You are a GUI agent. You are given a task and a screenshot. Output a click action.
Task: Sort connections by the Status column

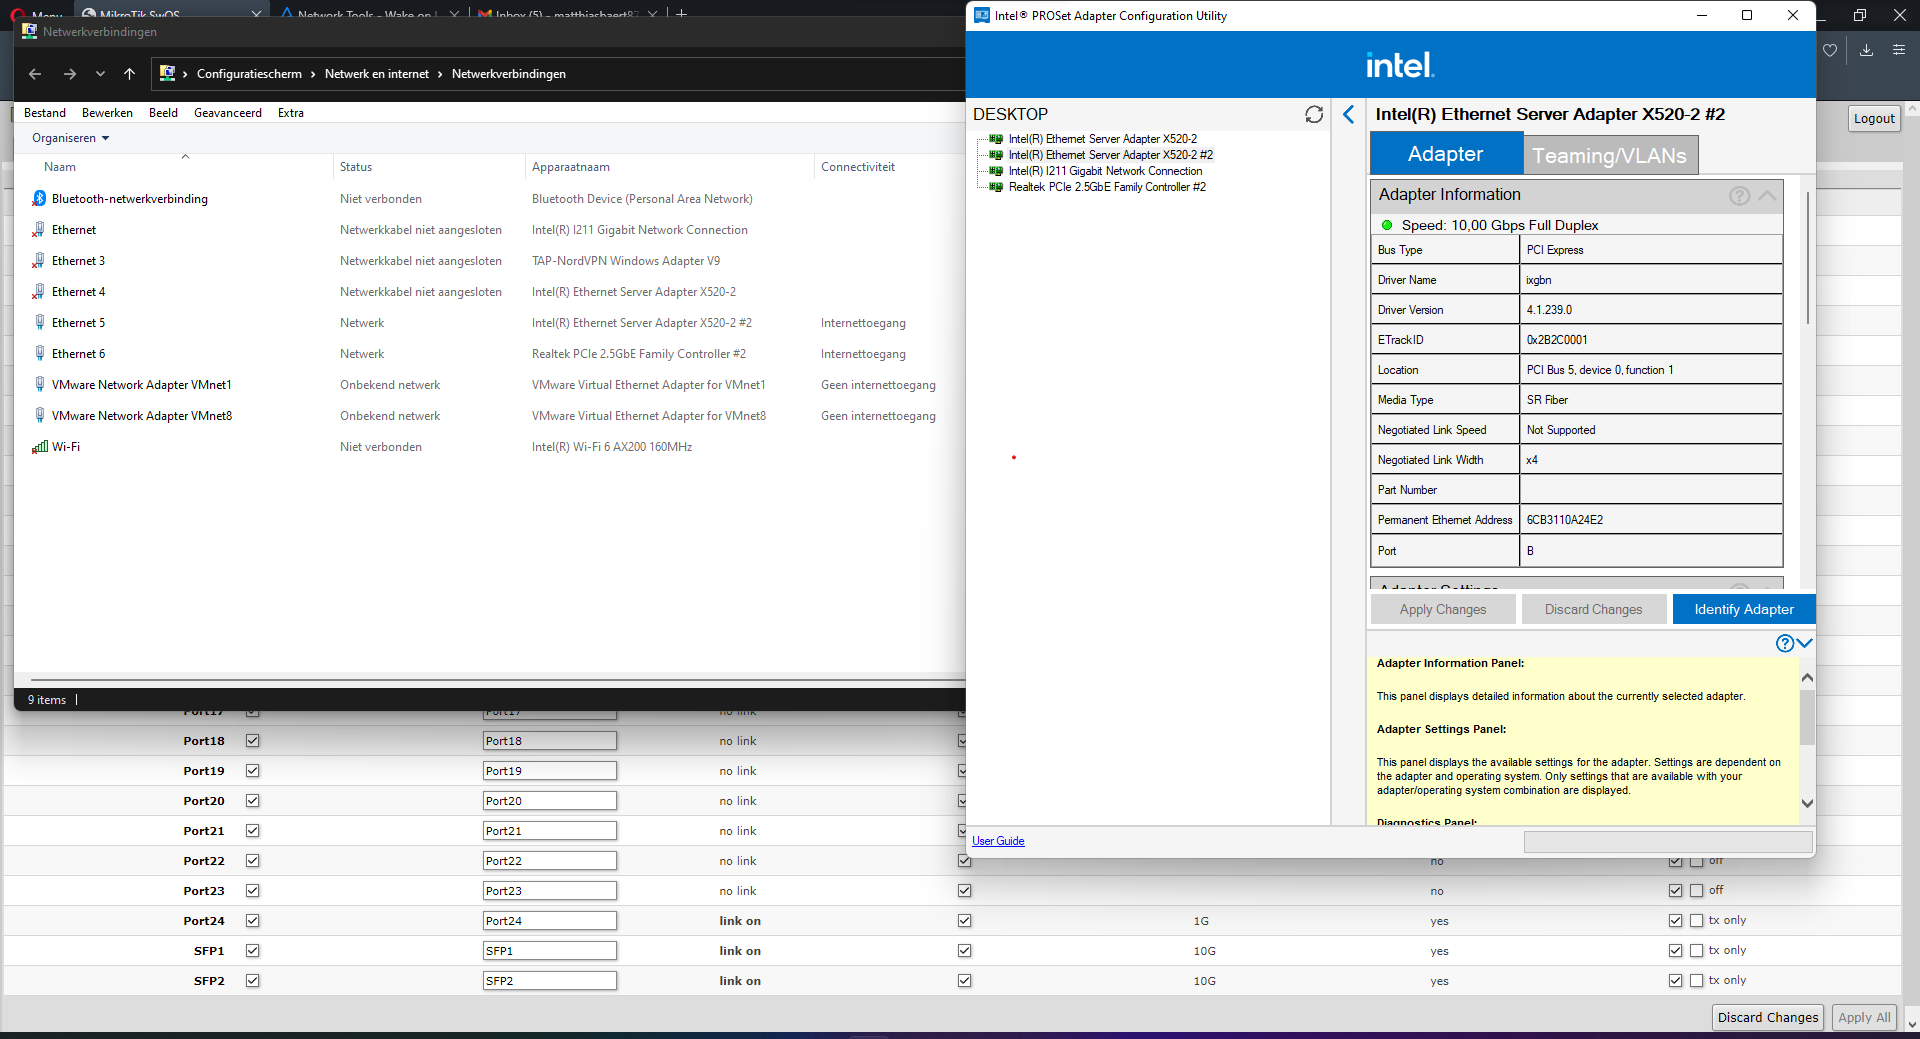356,167
